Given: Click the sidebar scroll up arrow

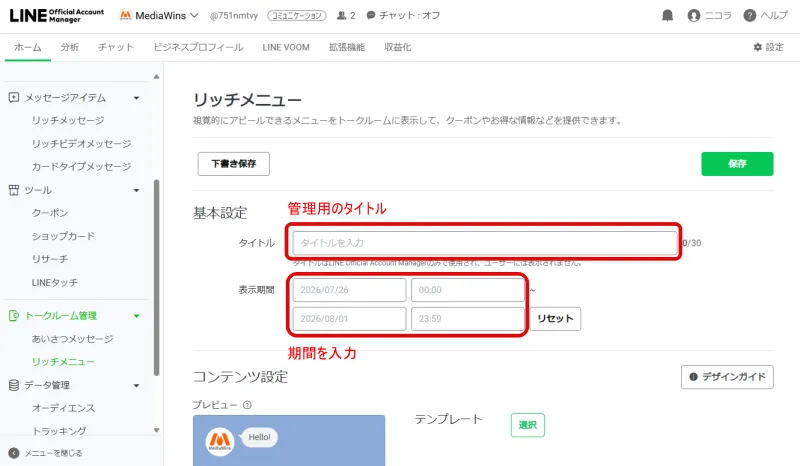Looking at the screenshot, I should [157, 77].
